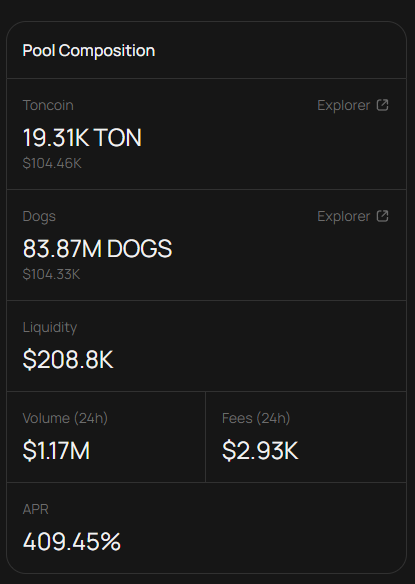
Task: Click the APR label
Action: click(x=35, y=509)
